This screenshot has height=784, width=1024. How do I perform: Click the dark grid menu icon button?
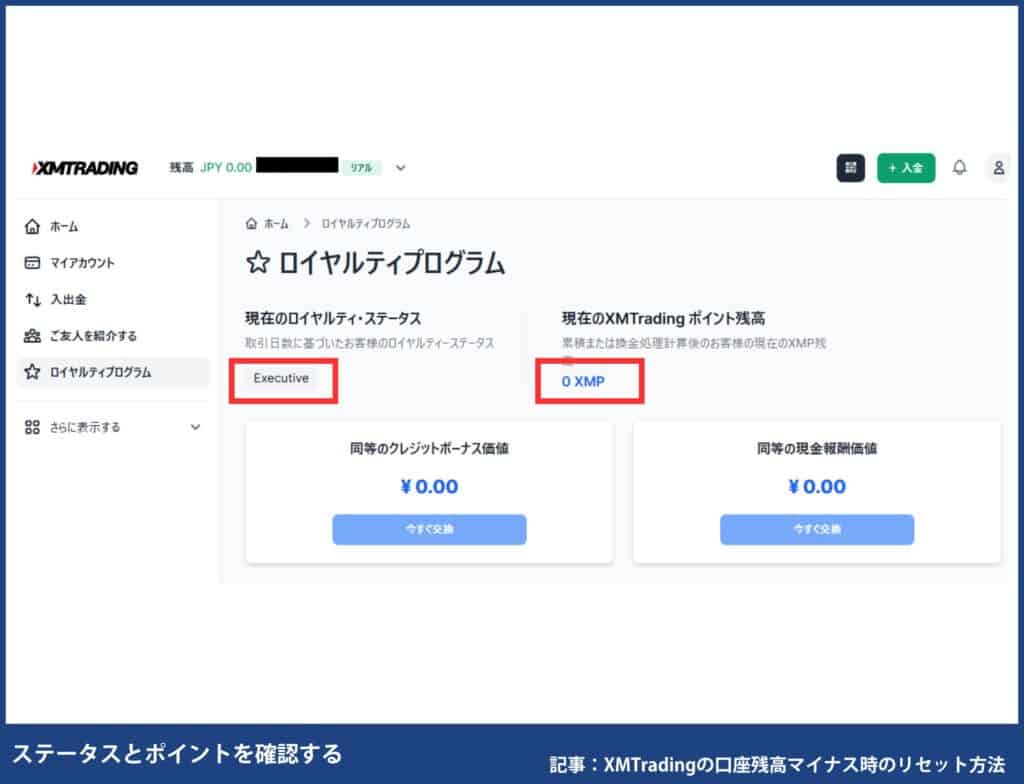pyautogui.click(x=850, y=168)
